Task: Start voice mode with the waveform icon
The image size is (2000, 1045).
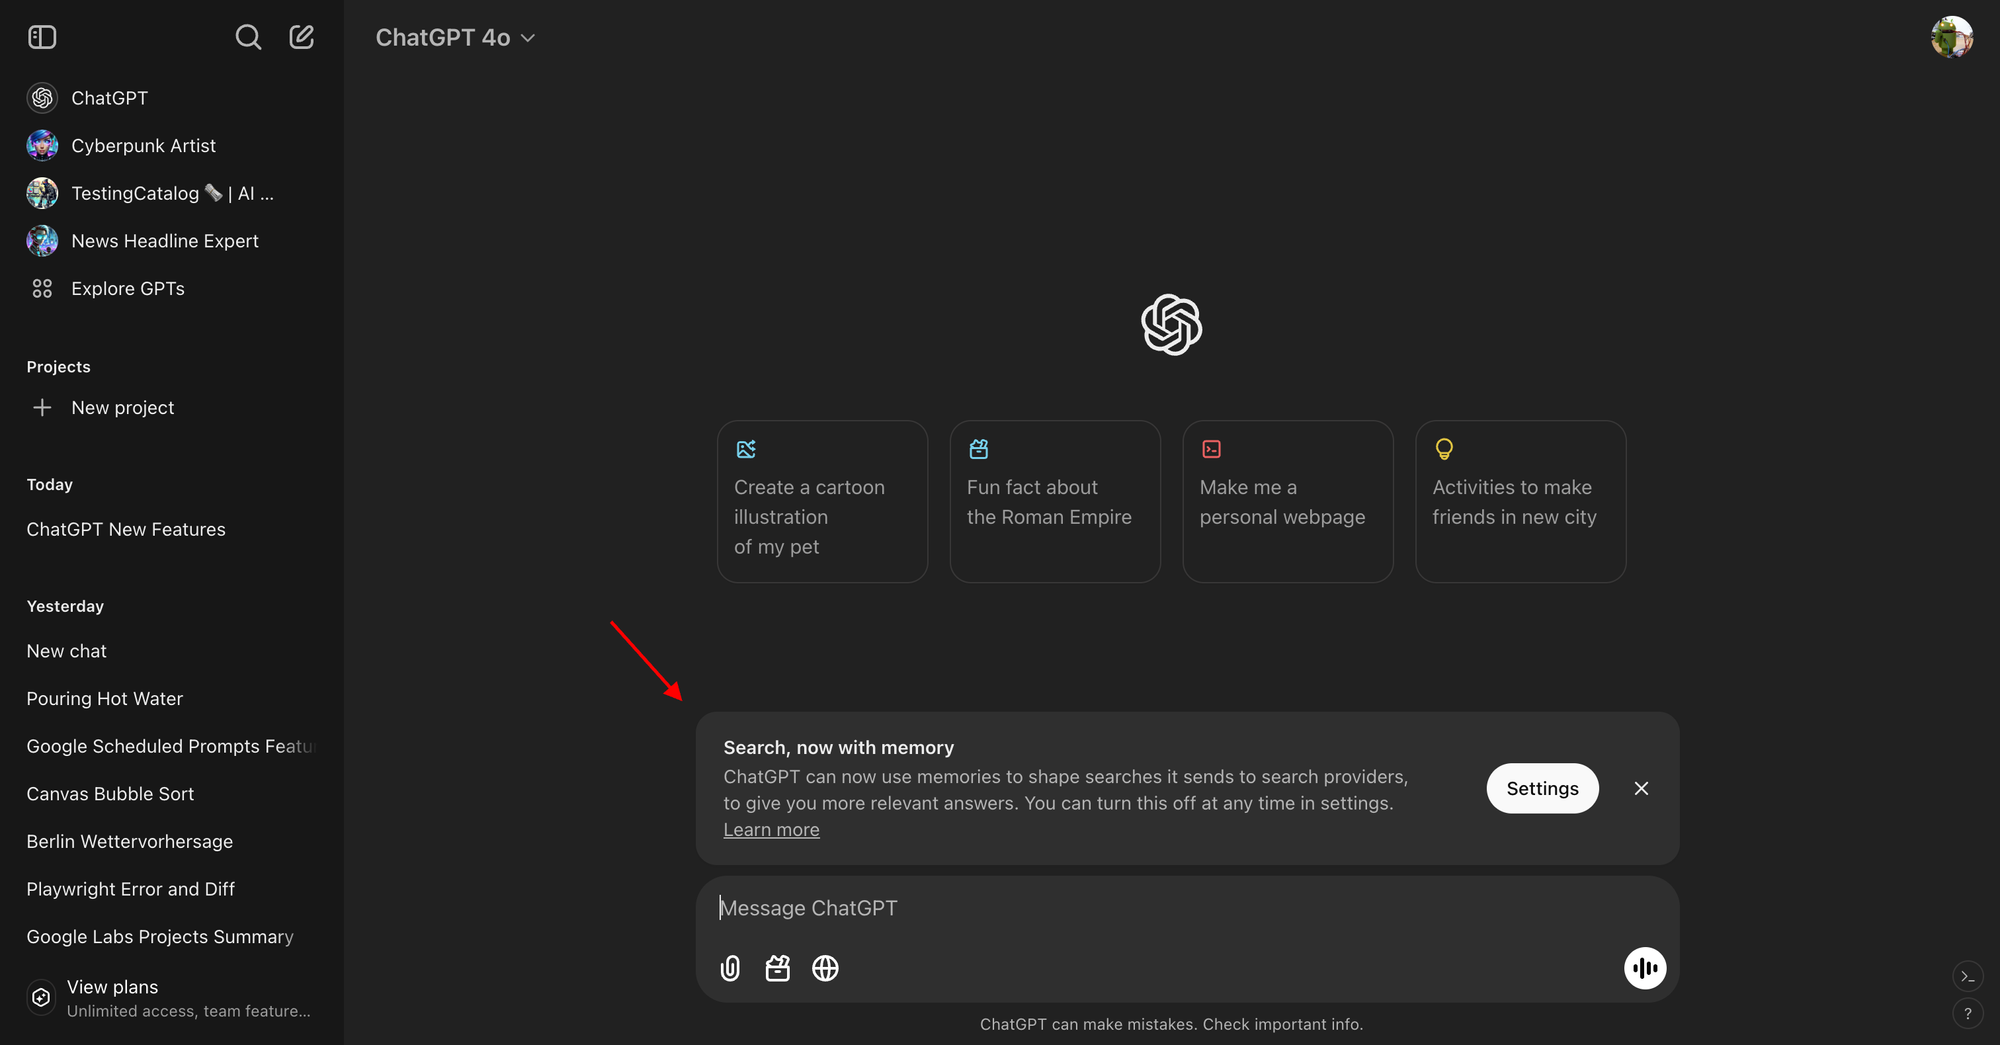Action: [1645, 968]
